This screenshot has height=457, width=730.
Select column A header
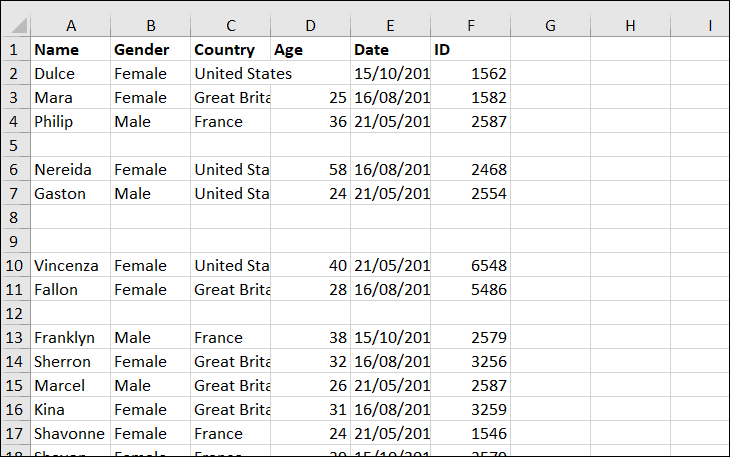pyautogui.click(x=70, y=26)
